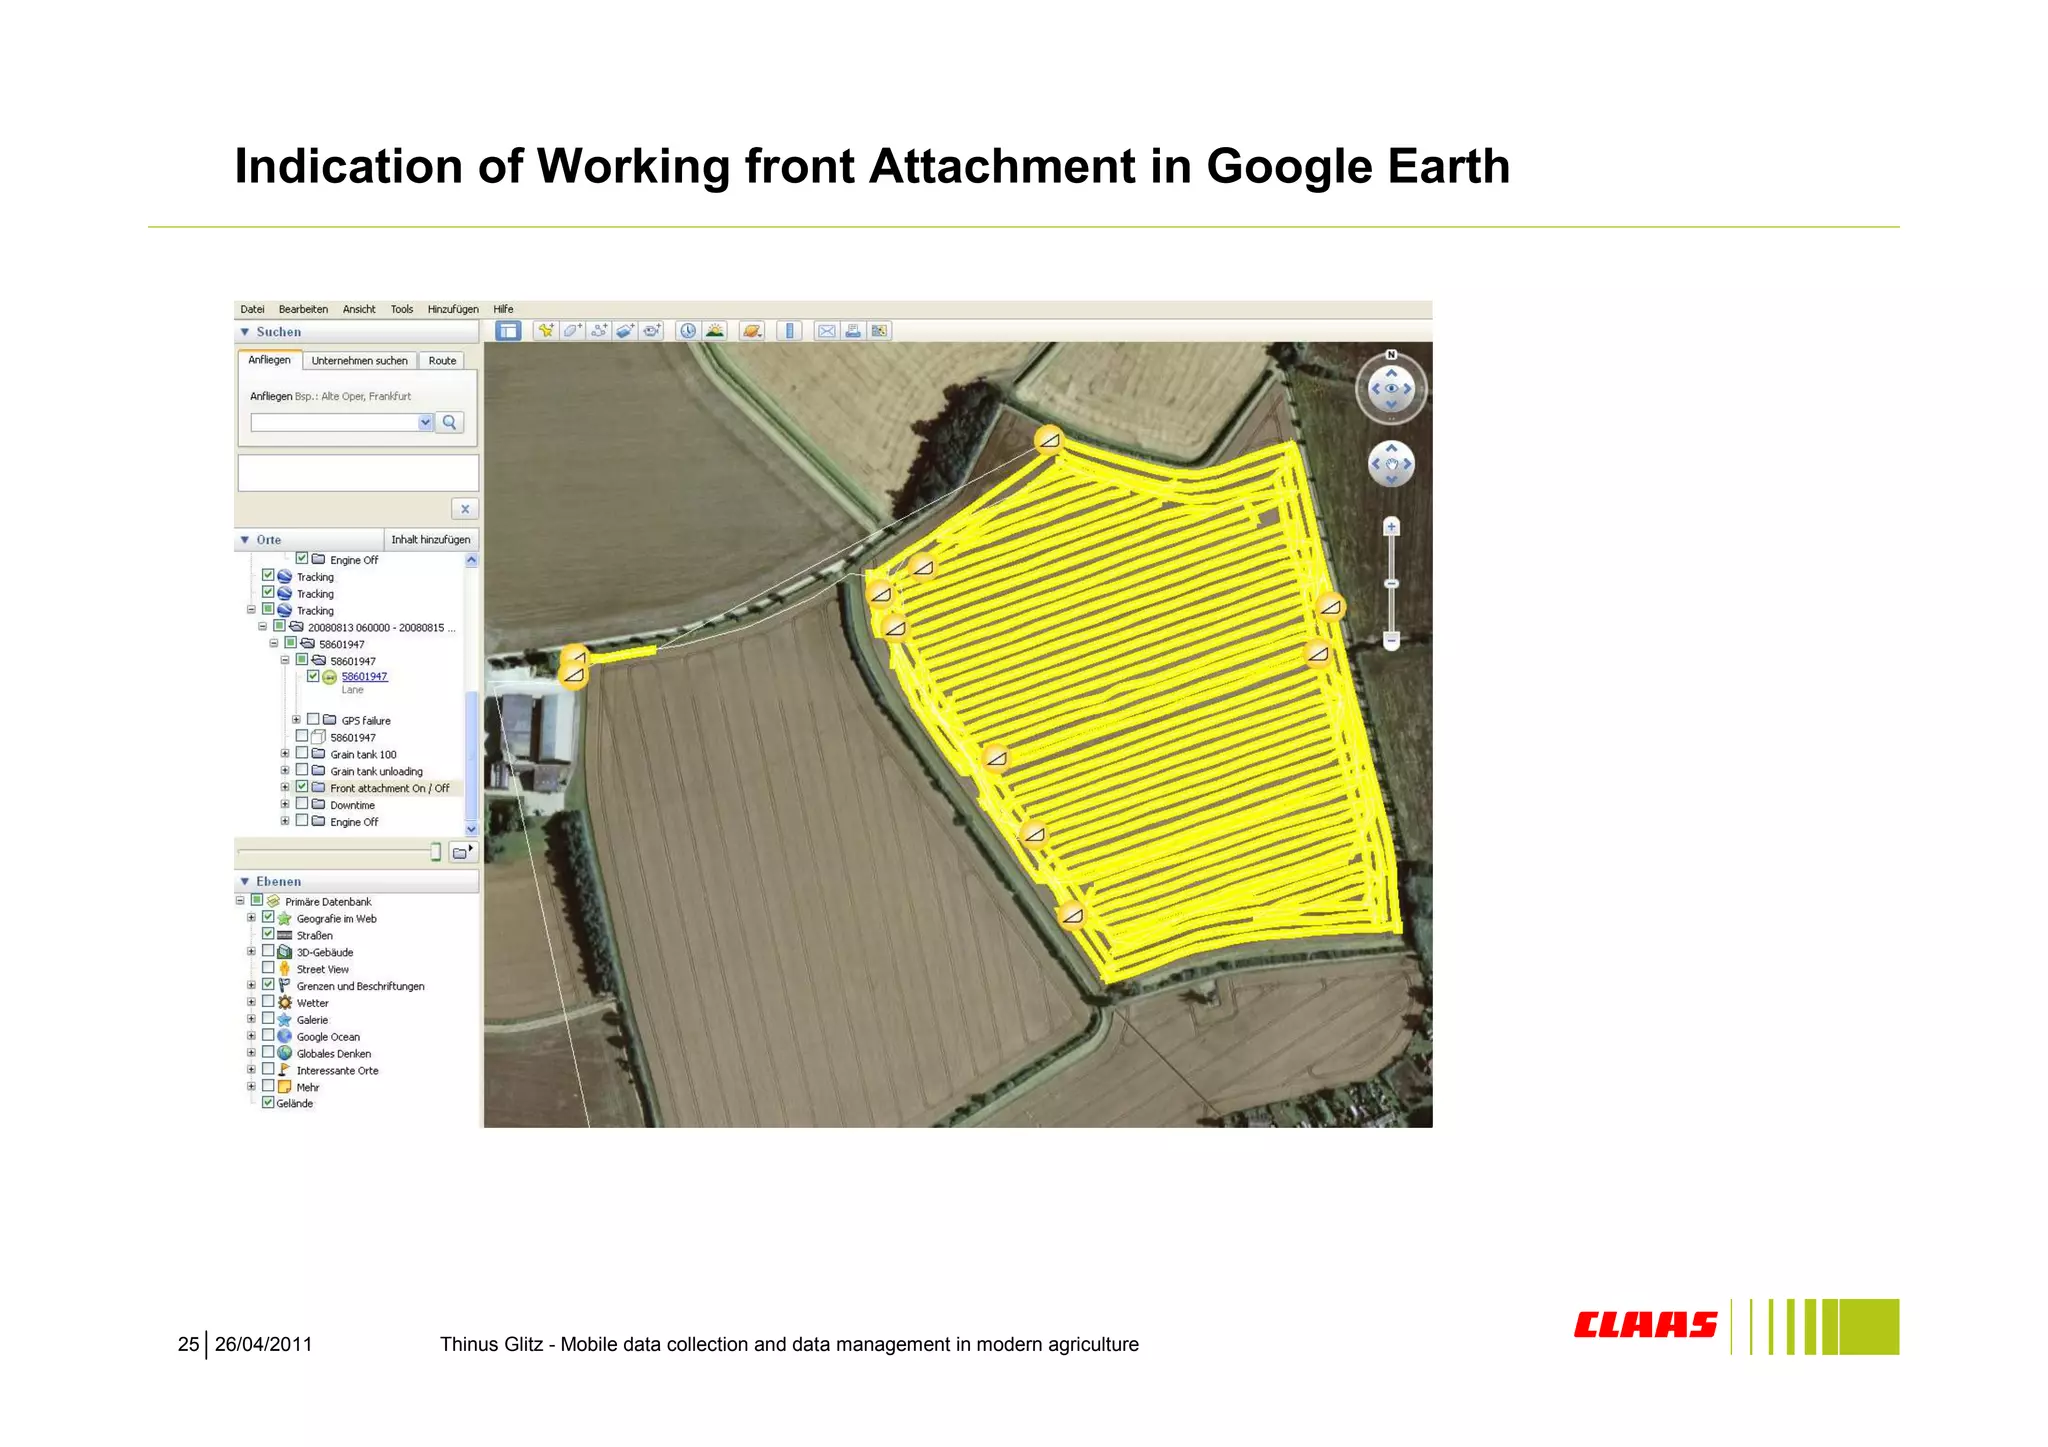Toggle the sidebar panel icon
2048x1447 pixels.
point(508,331)
